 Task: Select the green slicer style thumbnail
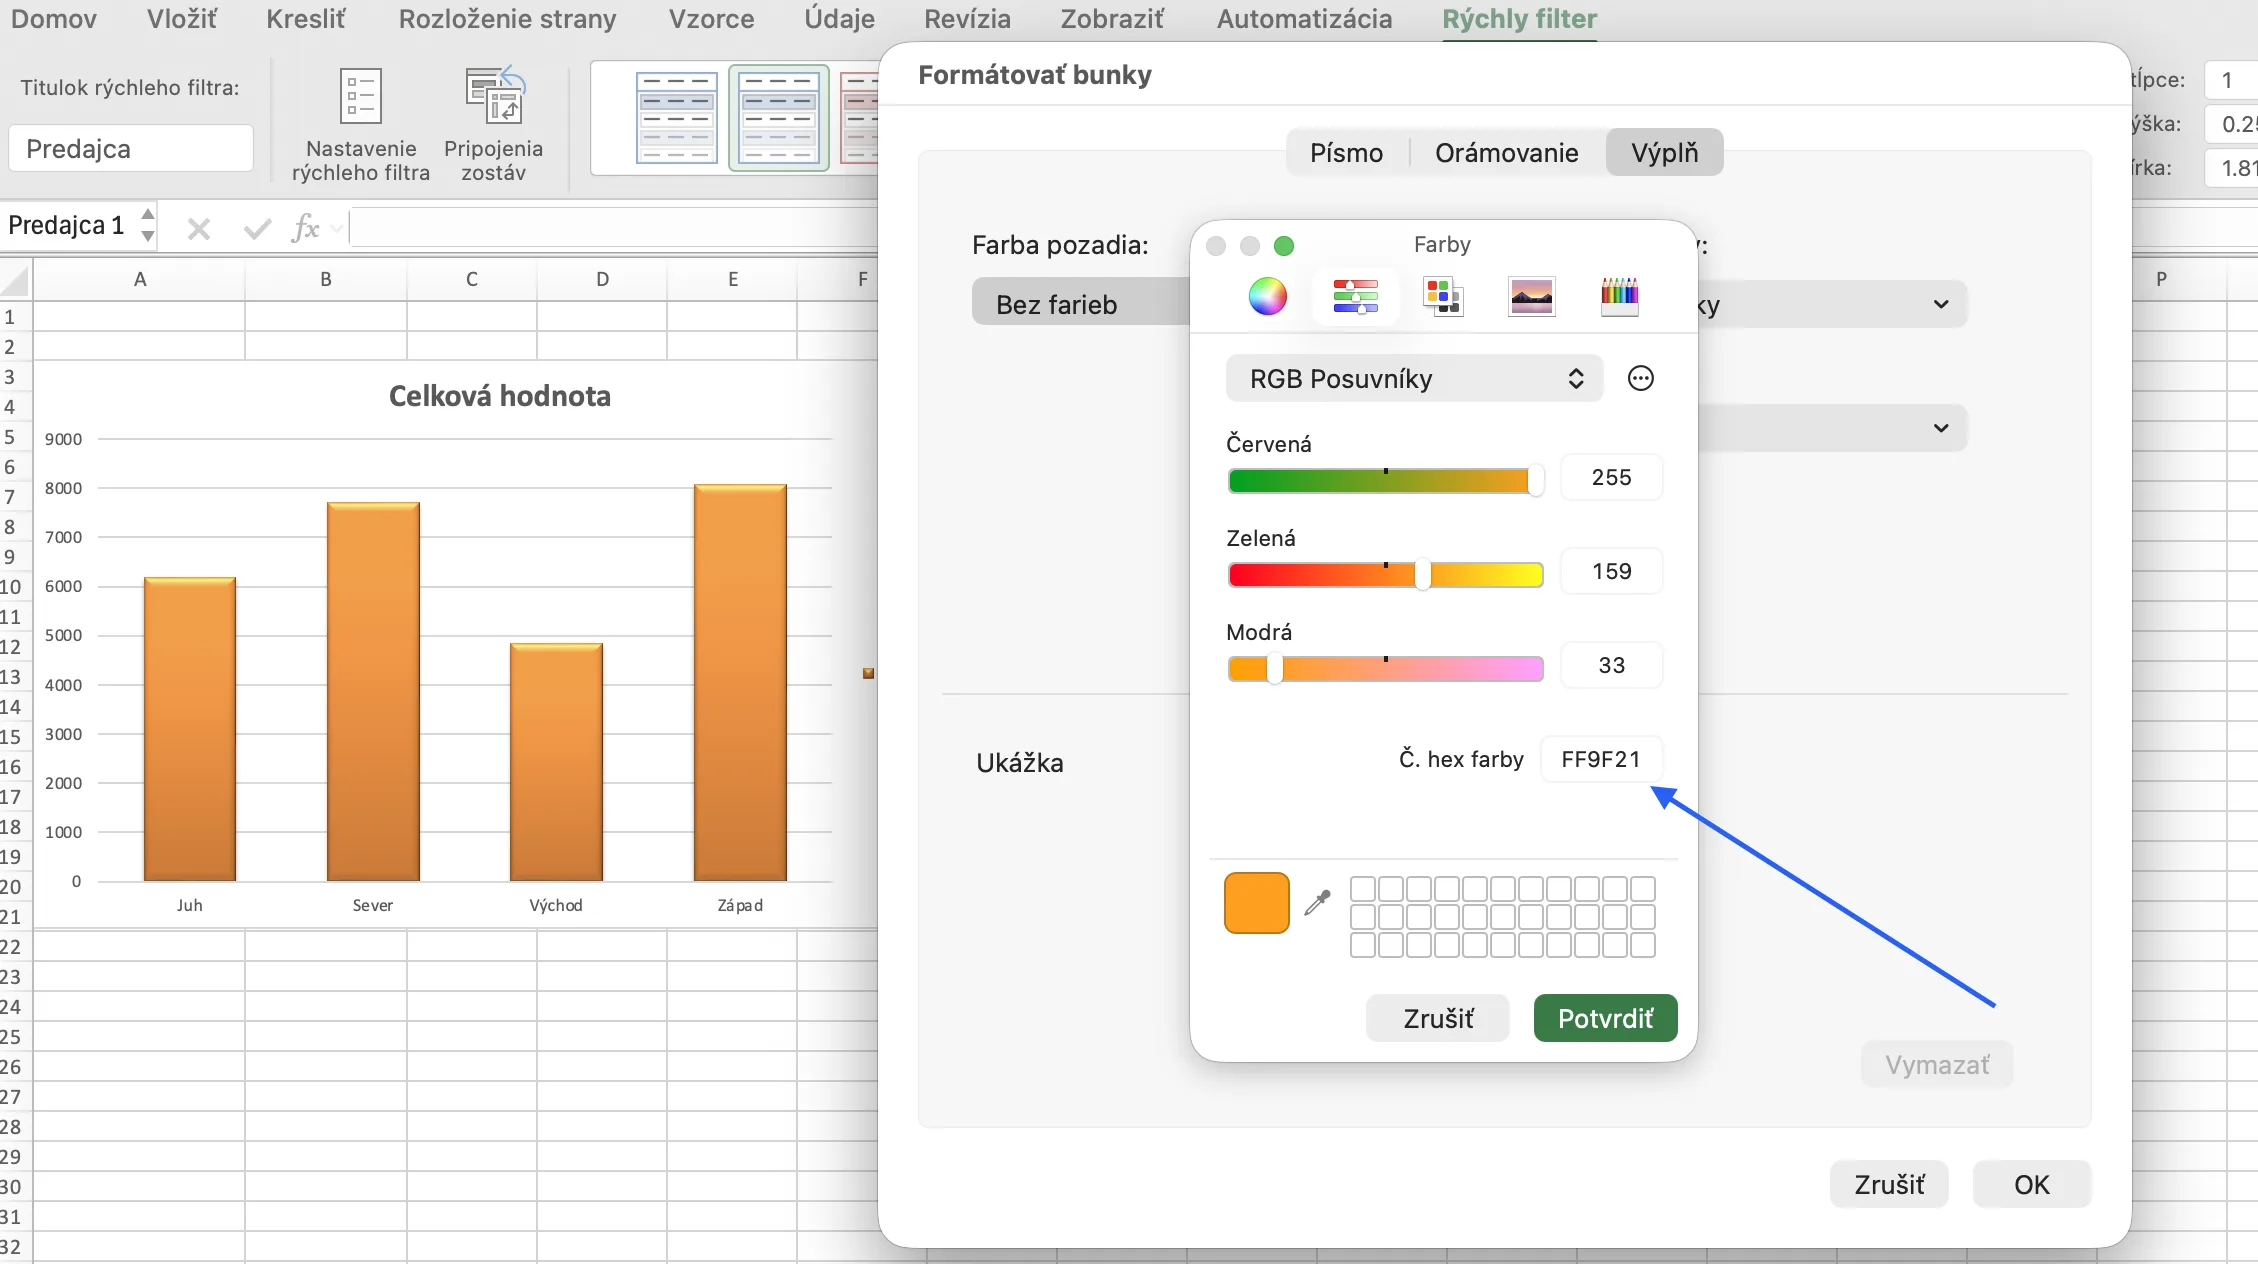point(779,118)
